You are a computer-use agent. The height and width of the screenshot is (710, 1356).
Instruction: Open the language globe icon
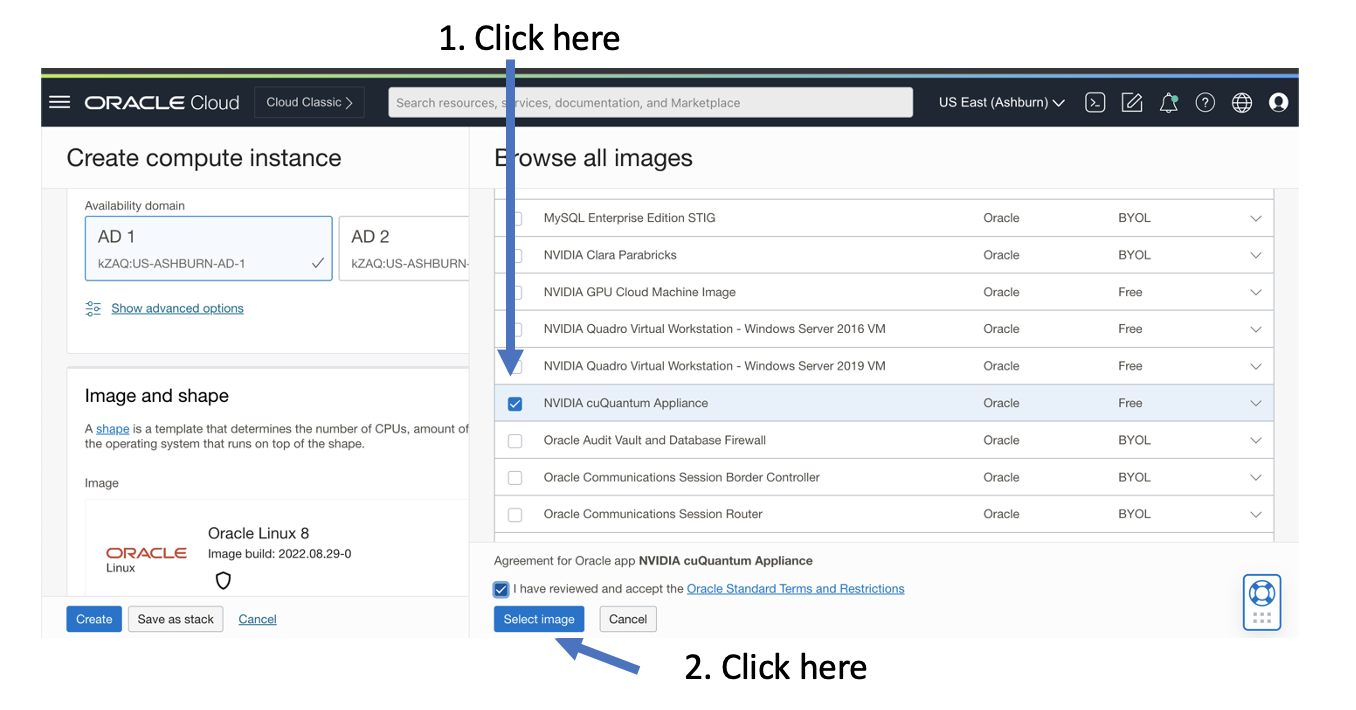click(x=1242, y=102)
